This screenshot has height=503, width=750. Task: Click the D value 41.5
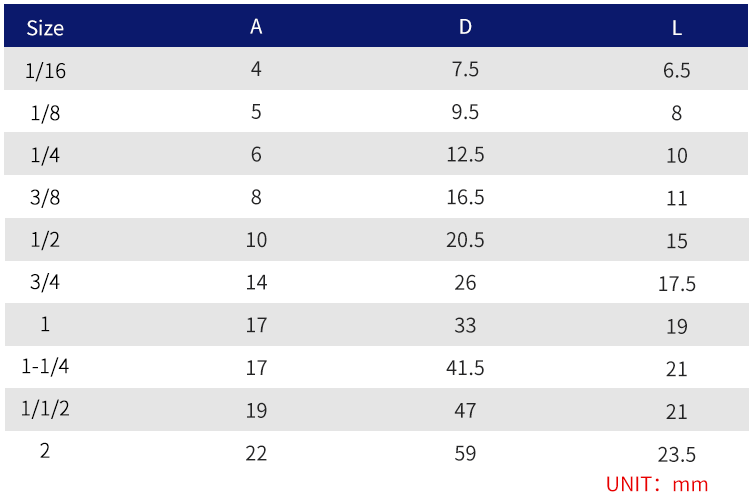coord(465,368)
